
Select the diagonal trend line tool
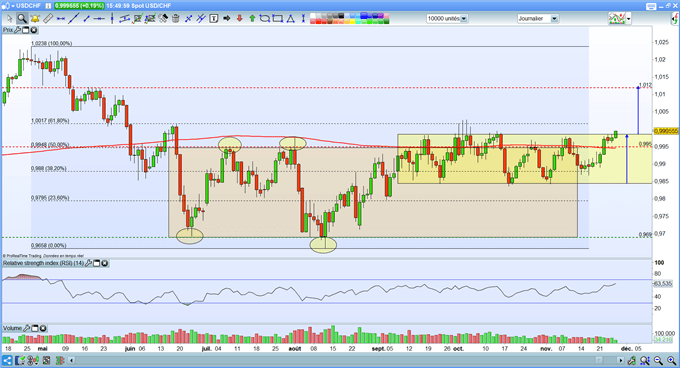74,18
